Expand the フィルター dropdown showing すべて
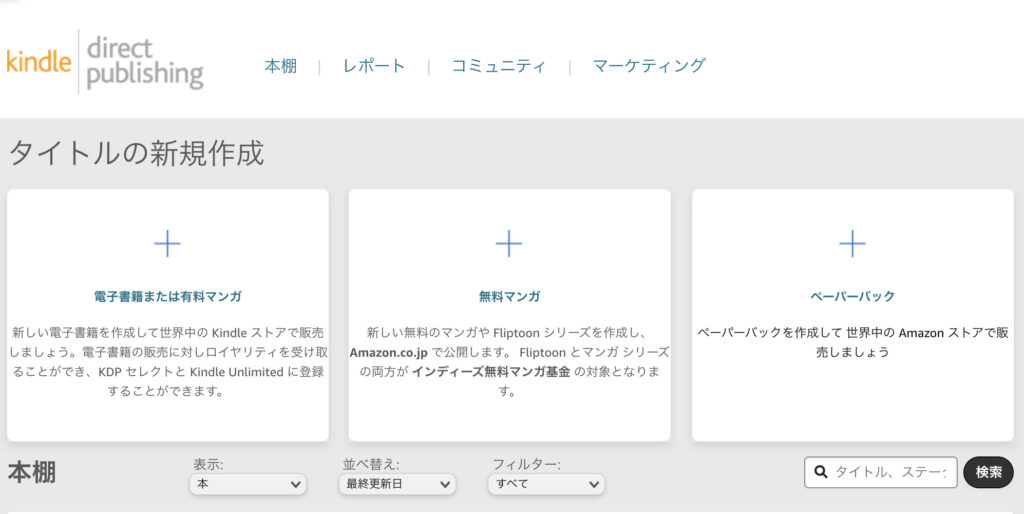The height and width of the screenshot is (514, 1024). (x=546, y=484)
